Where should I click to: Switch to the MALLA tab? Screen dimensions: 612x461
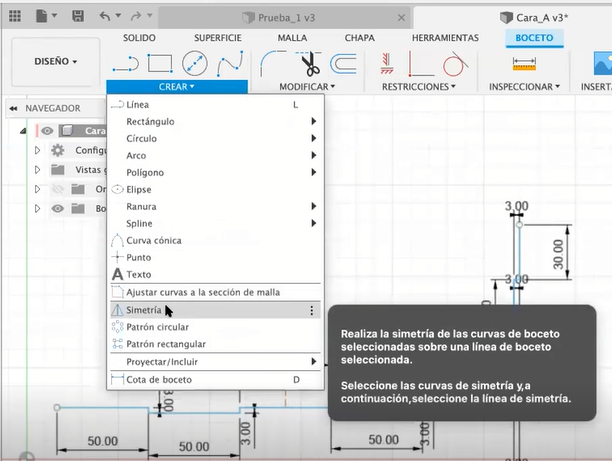click(x=292, y=38)
